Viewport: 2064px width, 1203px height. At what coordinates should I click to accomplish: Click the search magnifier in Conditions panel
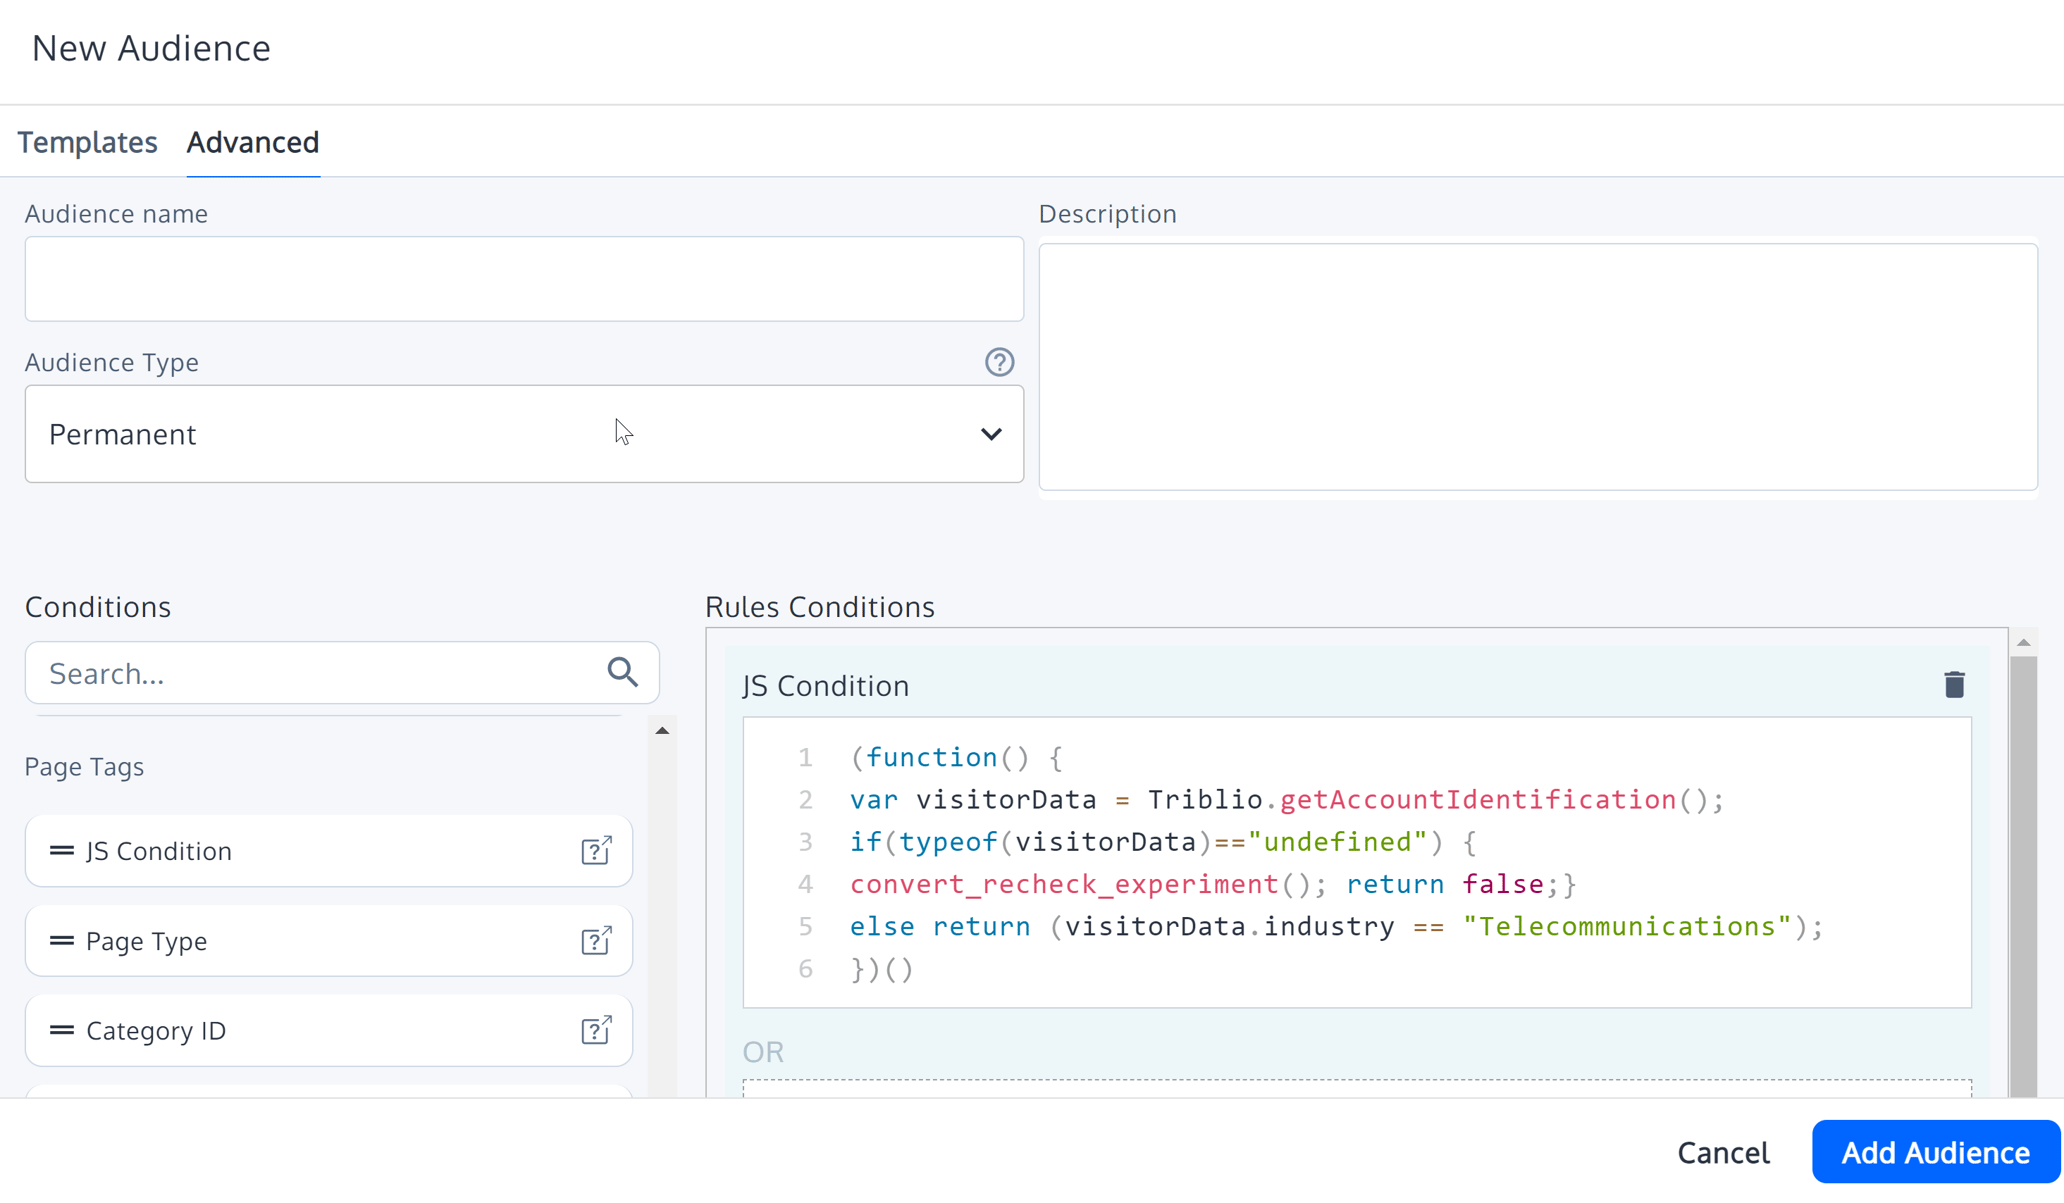622,672
